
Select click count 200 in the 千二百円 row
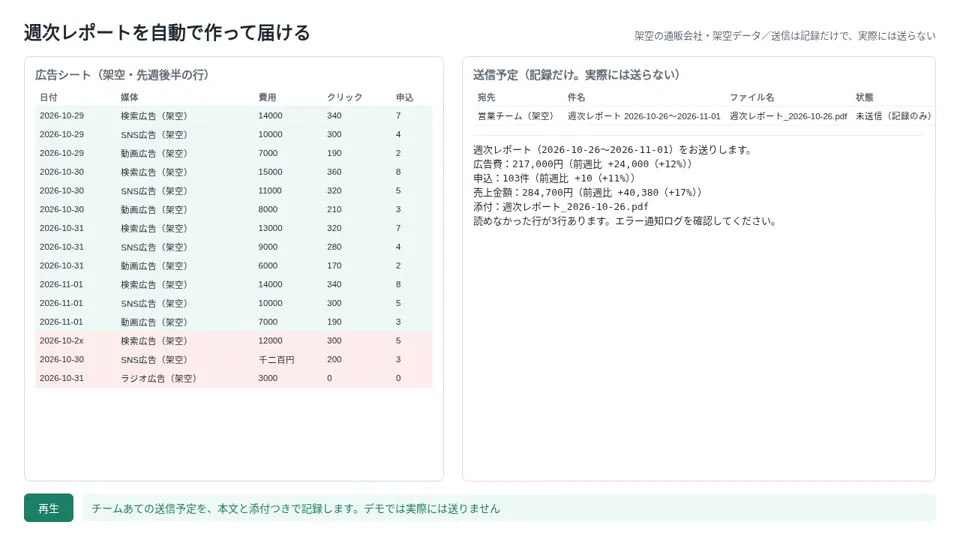334,360
